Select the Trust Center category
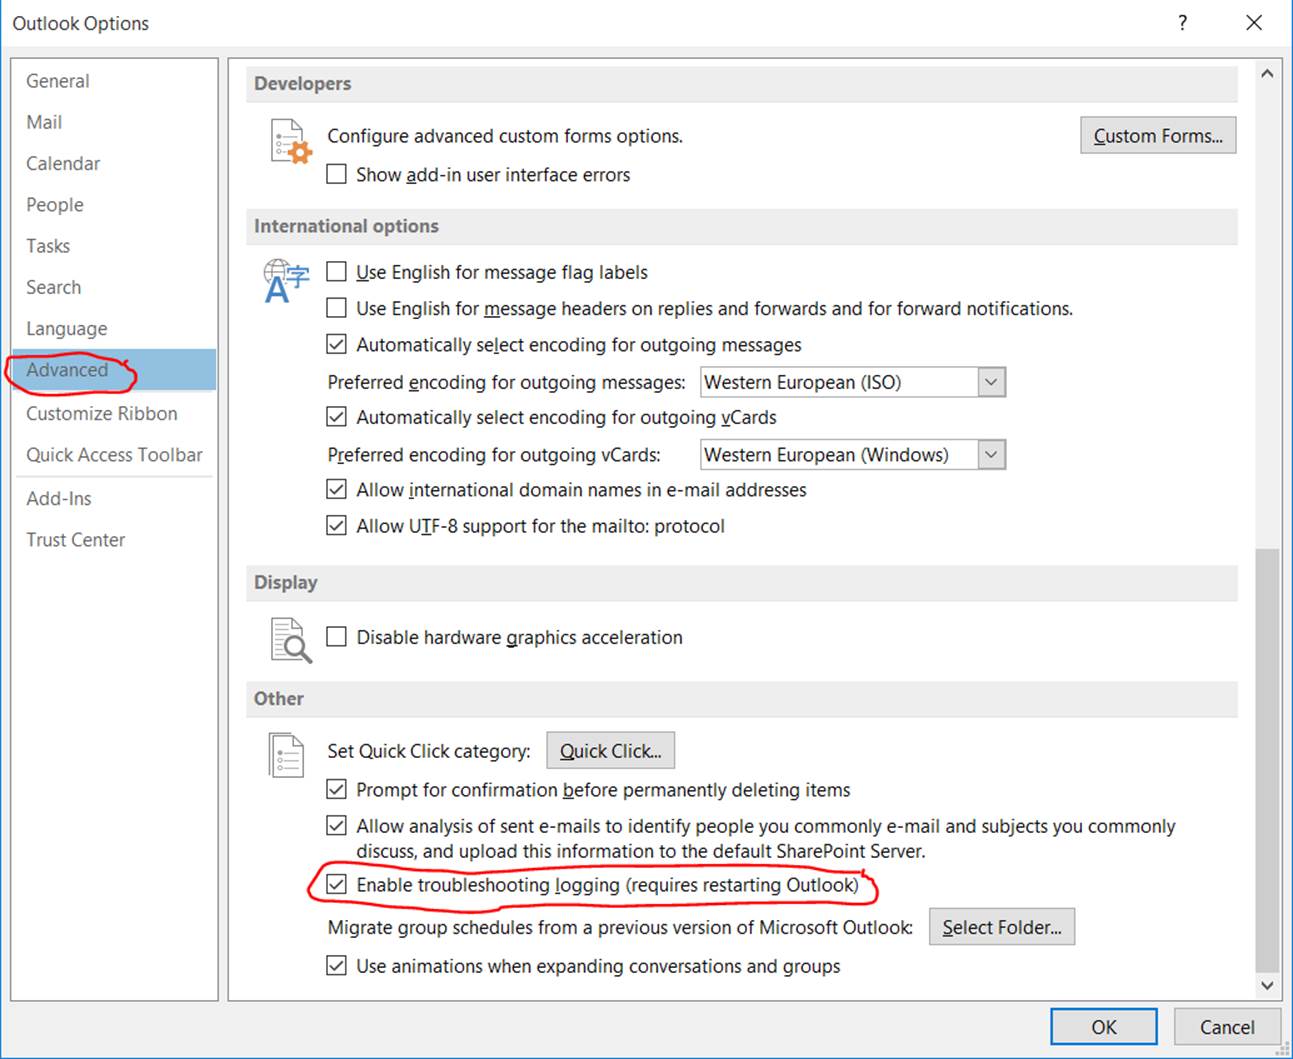 pyautogui.click(x=76, y=539)
